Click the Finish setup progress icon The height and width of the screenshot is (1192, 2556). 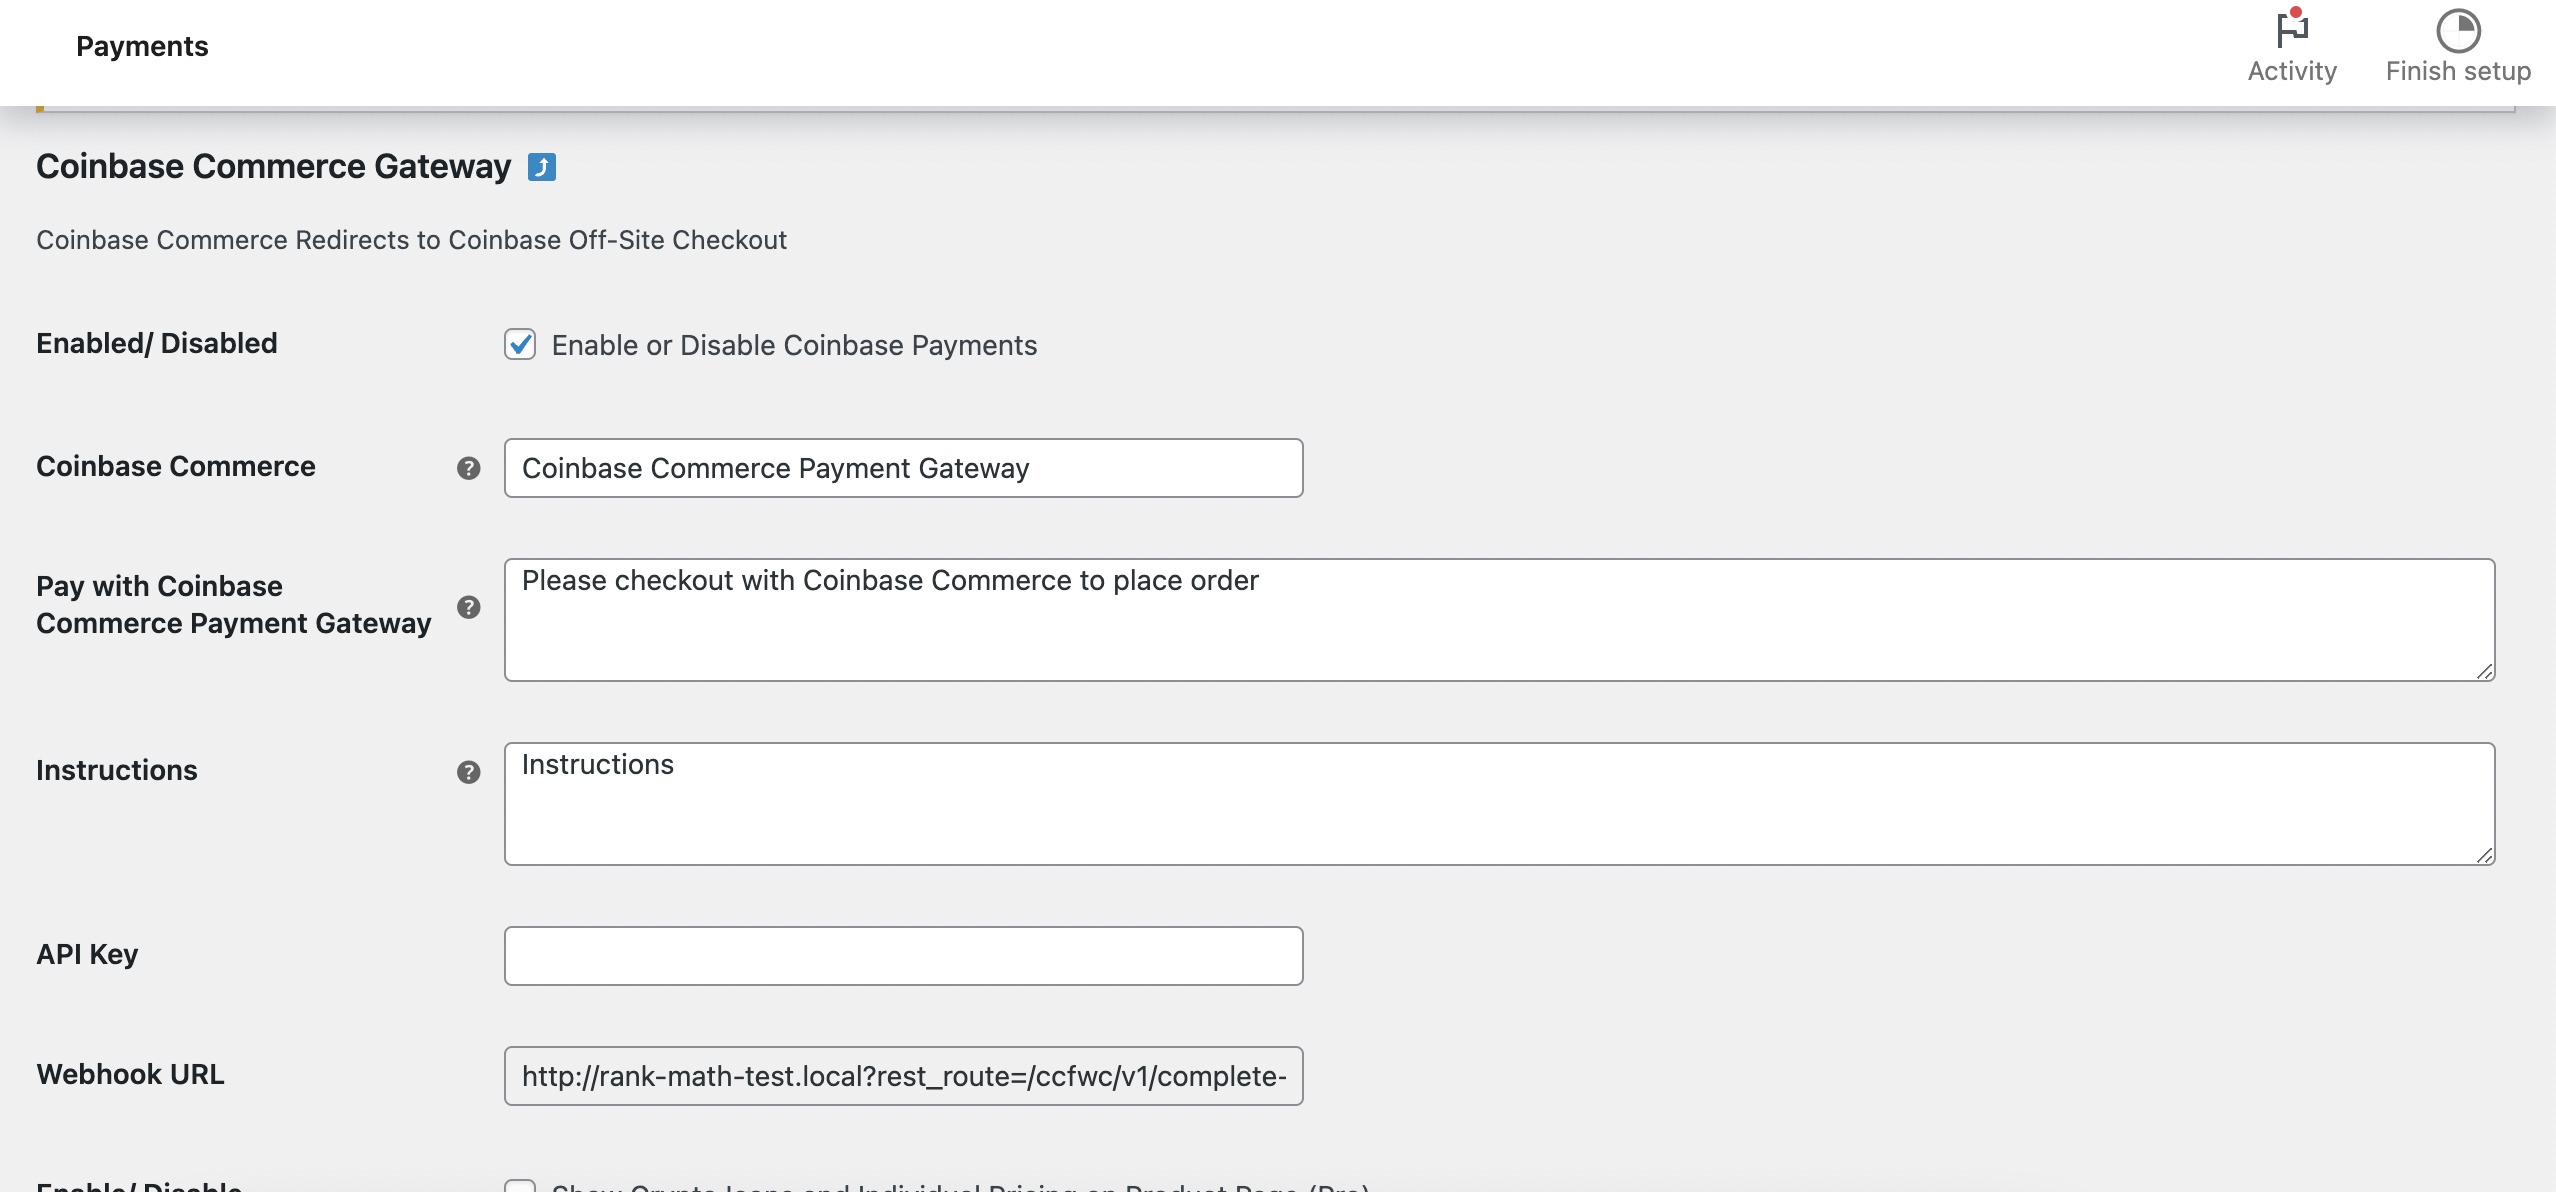[2458, 30]
